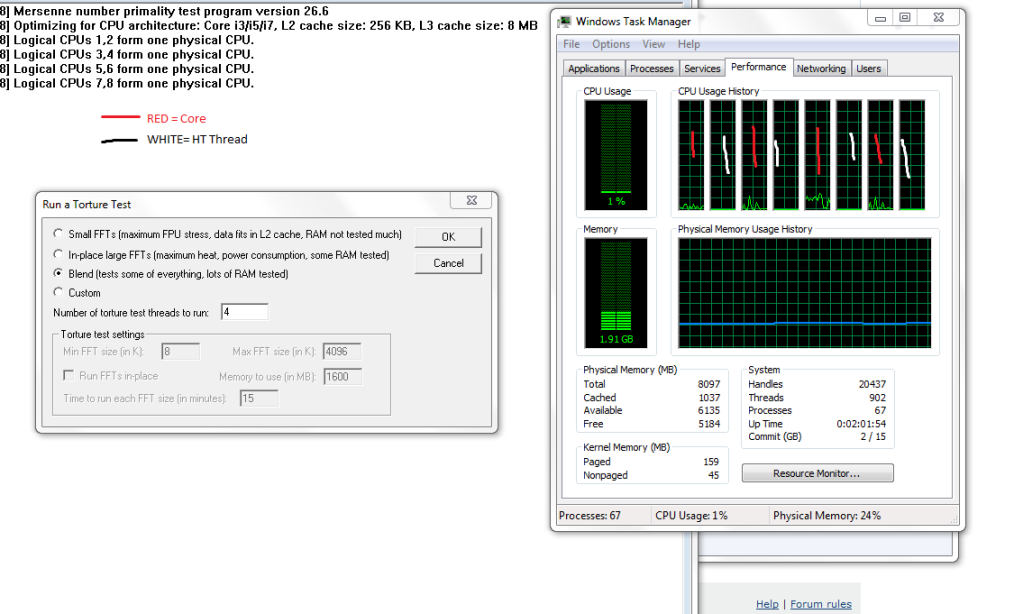Toggle the Run FFTs in-place checkbox
Image resolution: width=1023 pixels, height=614 pixels.
coord(68,375)
